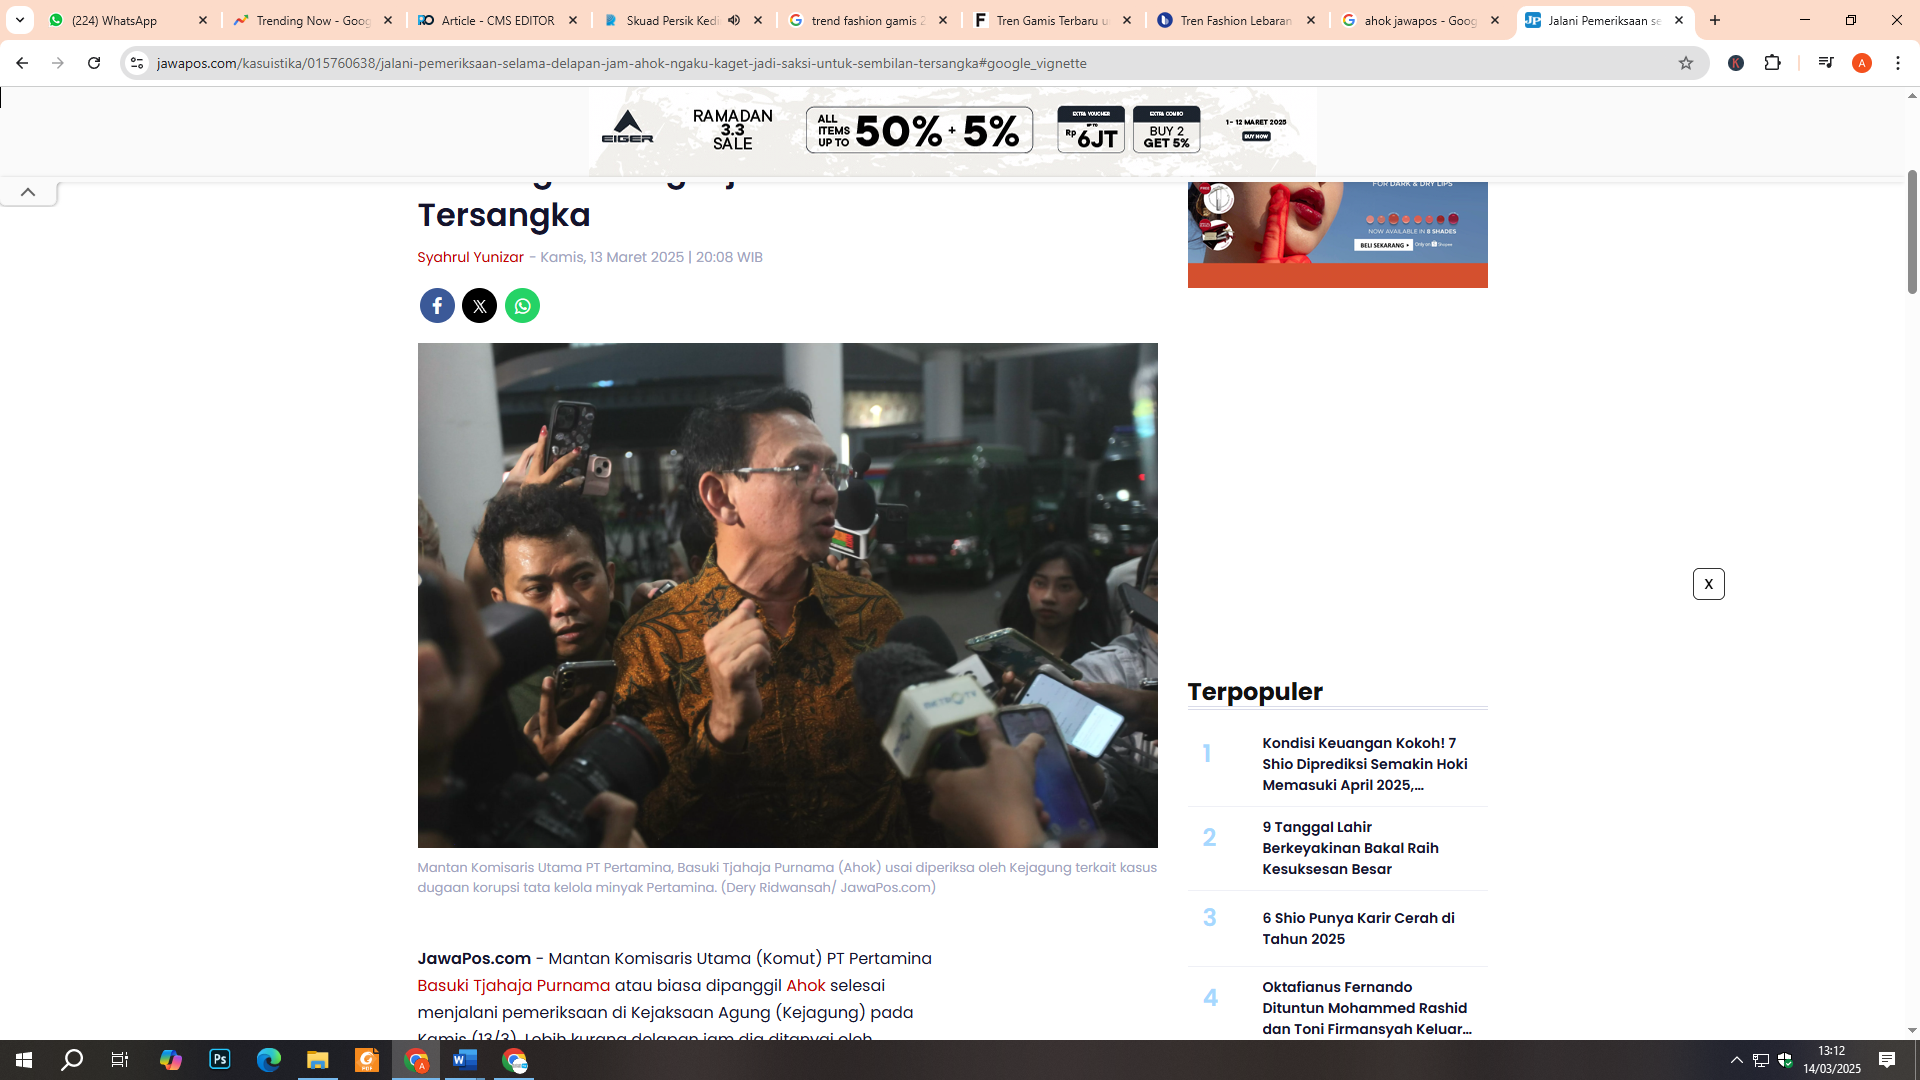Image resolution: width=1920 pixels, height=1080 pixels.
Task: Open Kondisi Keuangan Kokoh 7 Shio article
Action: 1364,764
